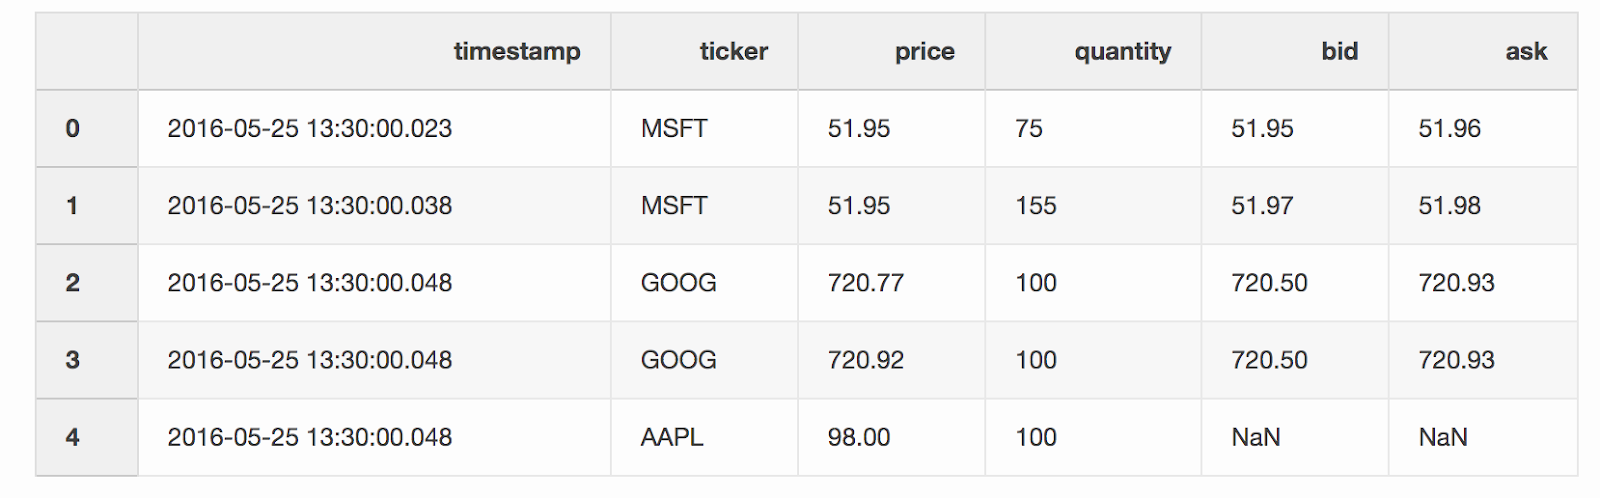The width and height of the screenshot is (1600, 498).
Task: Select row index 1
Action: [72, 206]
